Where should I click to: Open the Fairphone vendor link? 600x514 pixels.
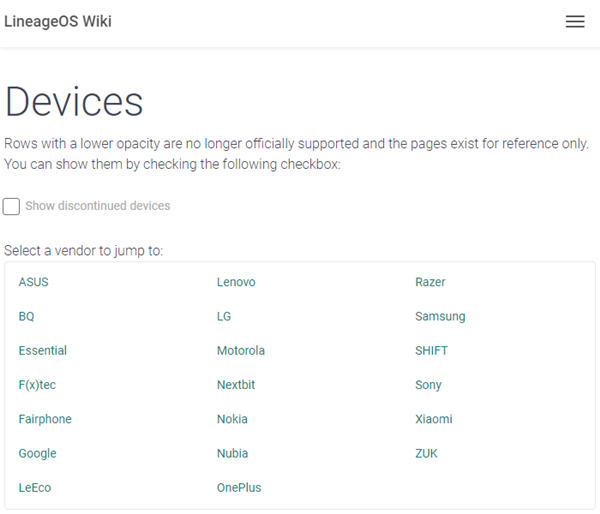(45, 419)
